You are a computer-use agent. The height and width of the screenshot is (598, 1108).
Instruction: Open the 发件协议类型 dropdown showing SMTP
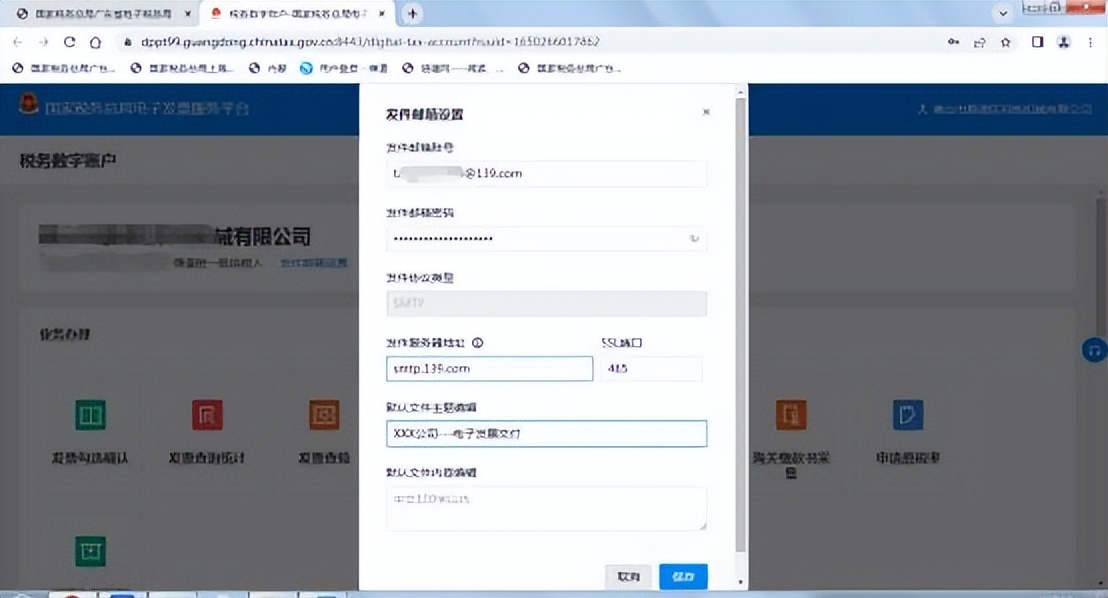[546, 303]
